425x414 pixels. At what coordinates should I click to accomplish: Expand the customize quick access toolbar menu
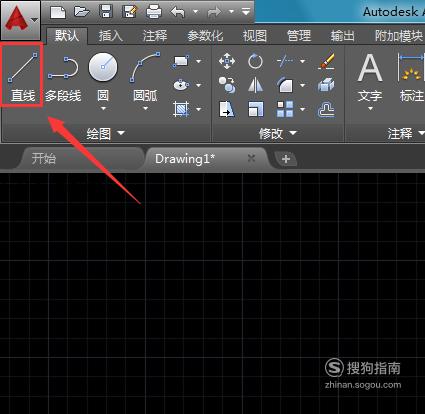pos(246,12)
